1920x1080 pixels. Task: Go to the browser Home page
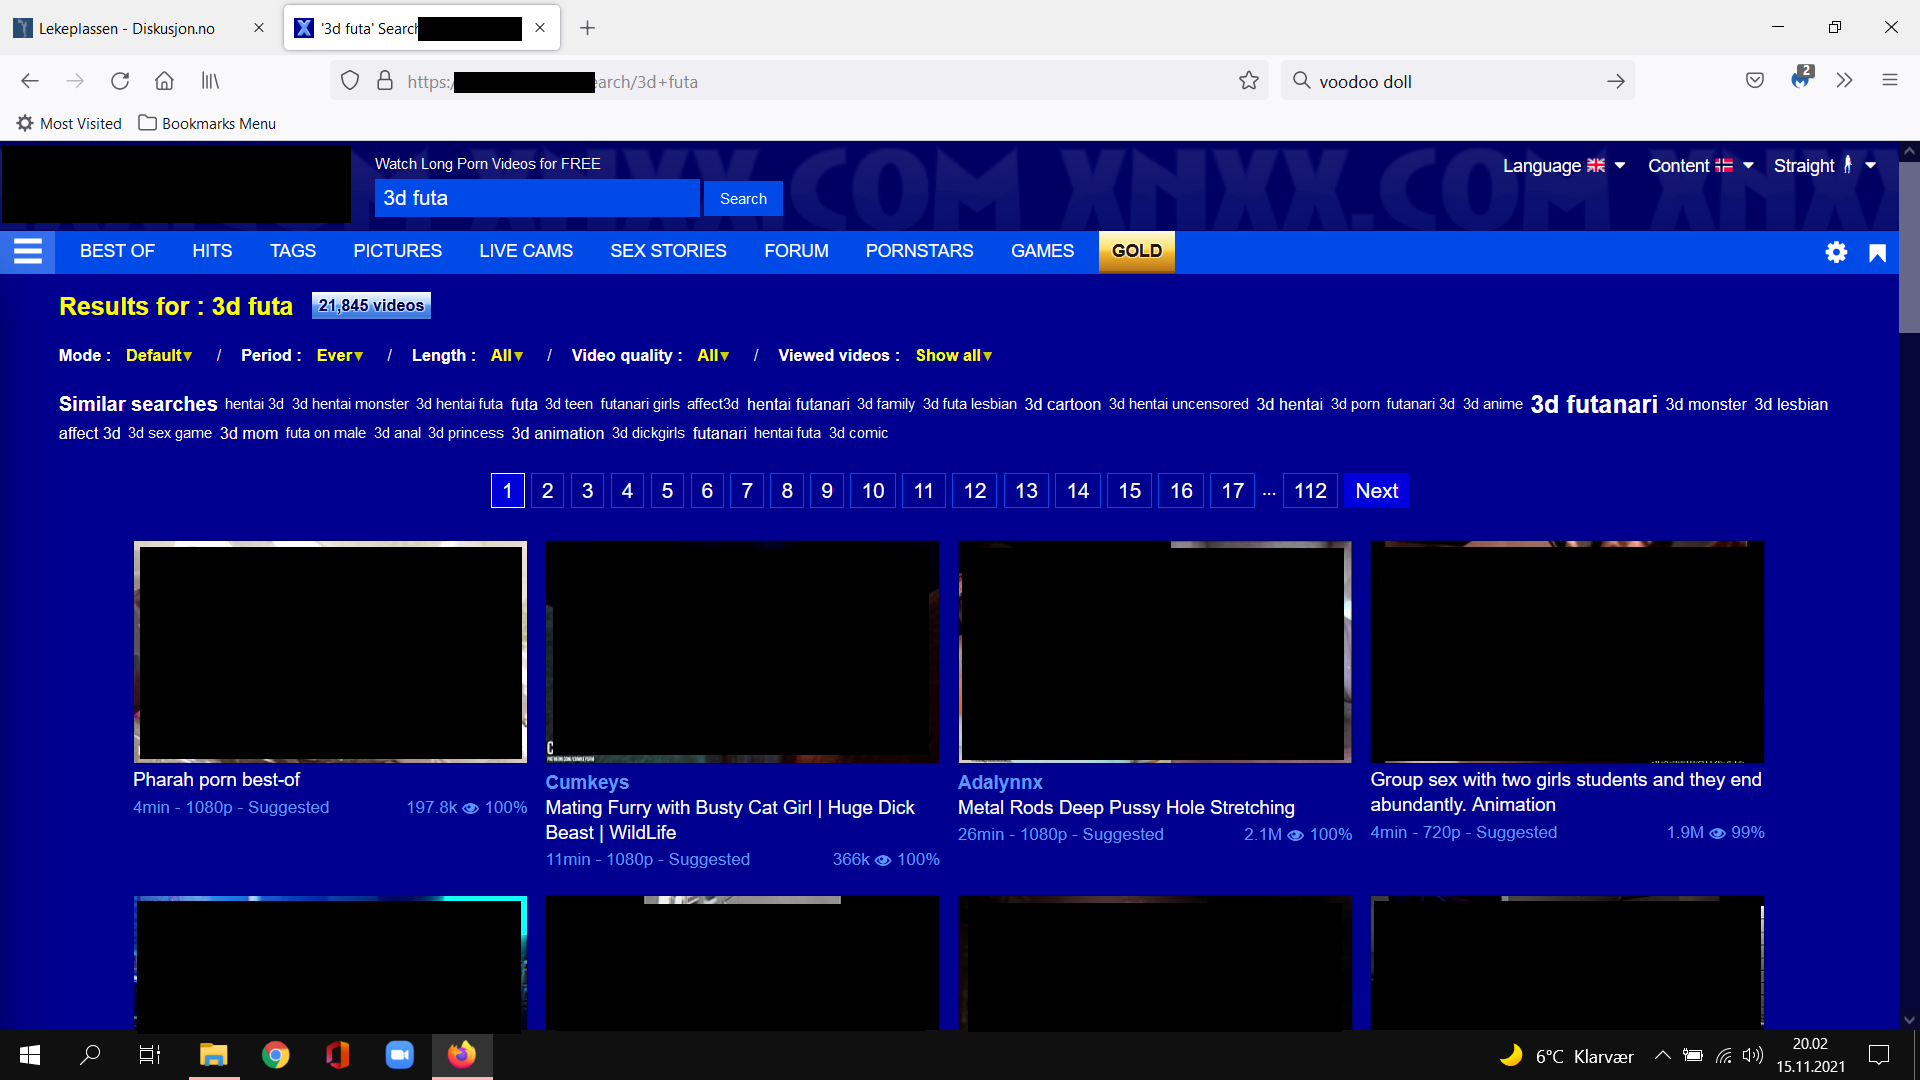click(x=164, y=81)
